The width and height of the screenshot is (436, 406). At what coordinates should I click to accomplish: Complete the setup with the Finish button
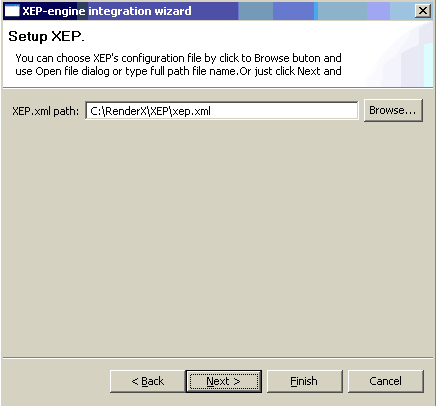click(304, 381)
